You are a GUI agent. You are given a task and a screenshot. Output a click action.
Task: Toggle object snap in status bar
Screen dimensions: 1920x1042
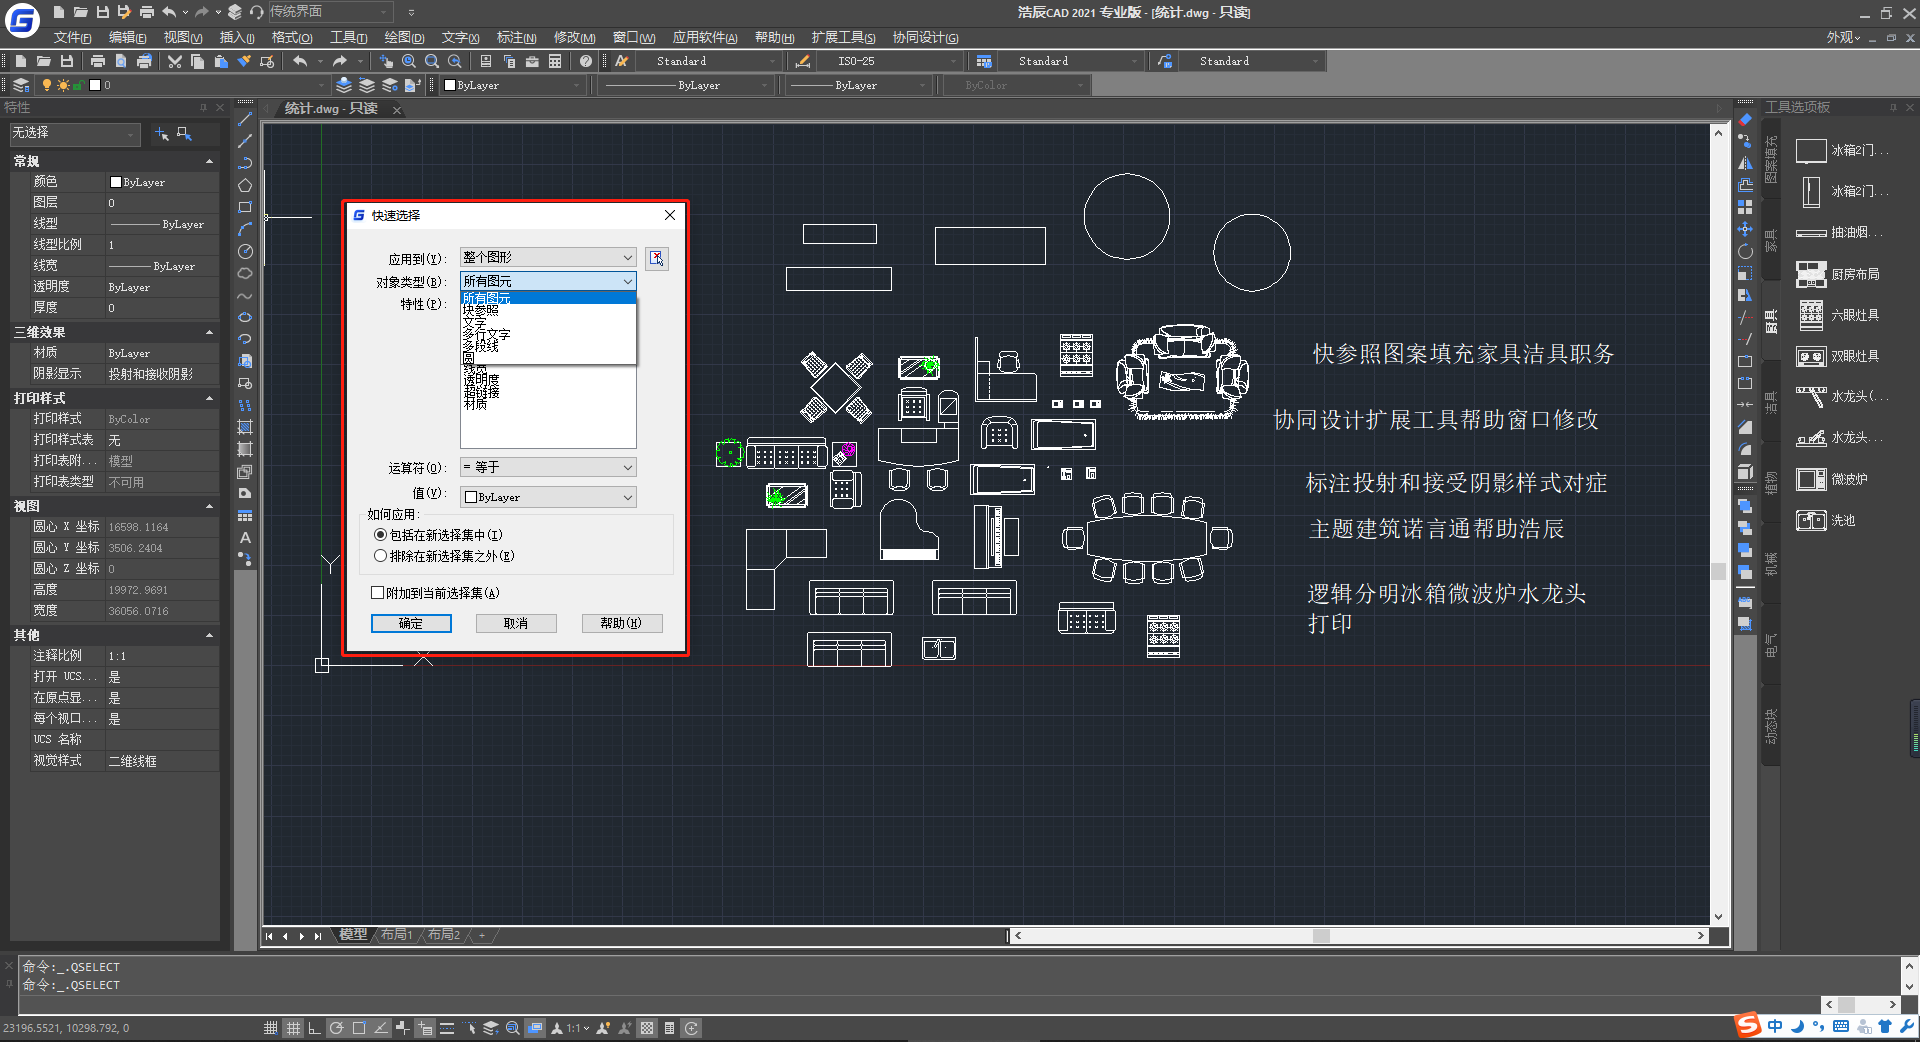click(359, 1028)
